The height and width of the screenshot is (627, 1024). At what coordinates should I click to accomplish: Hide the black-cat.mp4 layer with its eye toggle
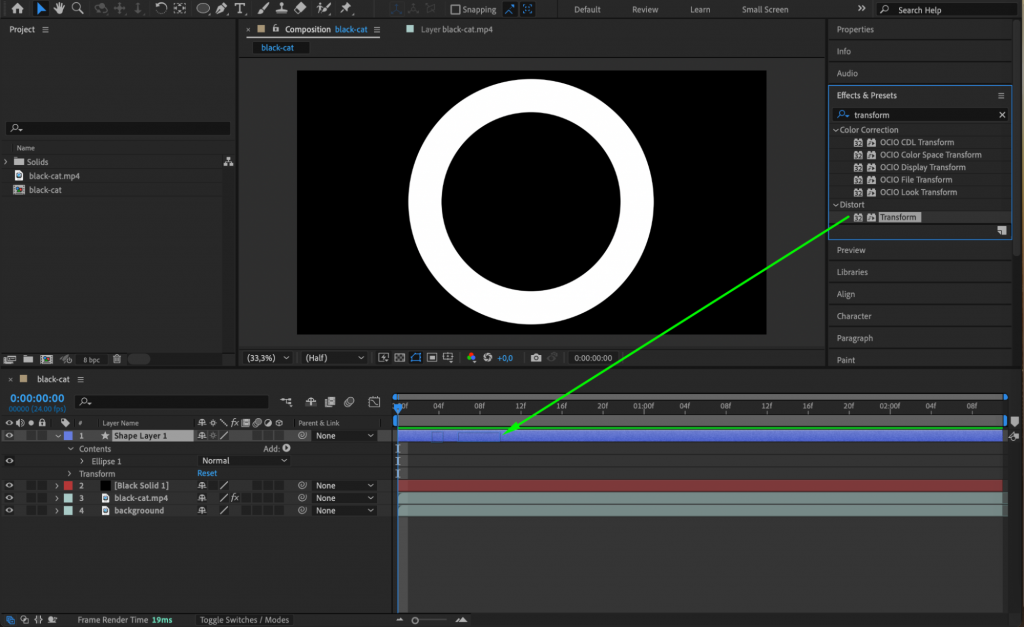click(x=8, y=498)
